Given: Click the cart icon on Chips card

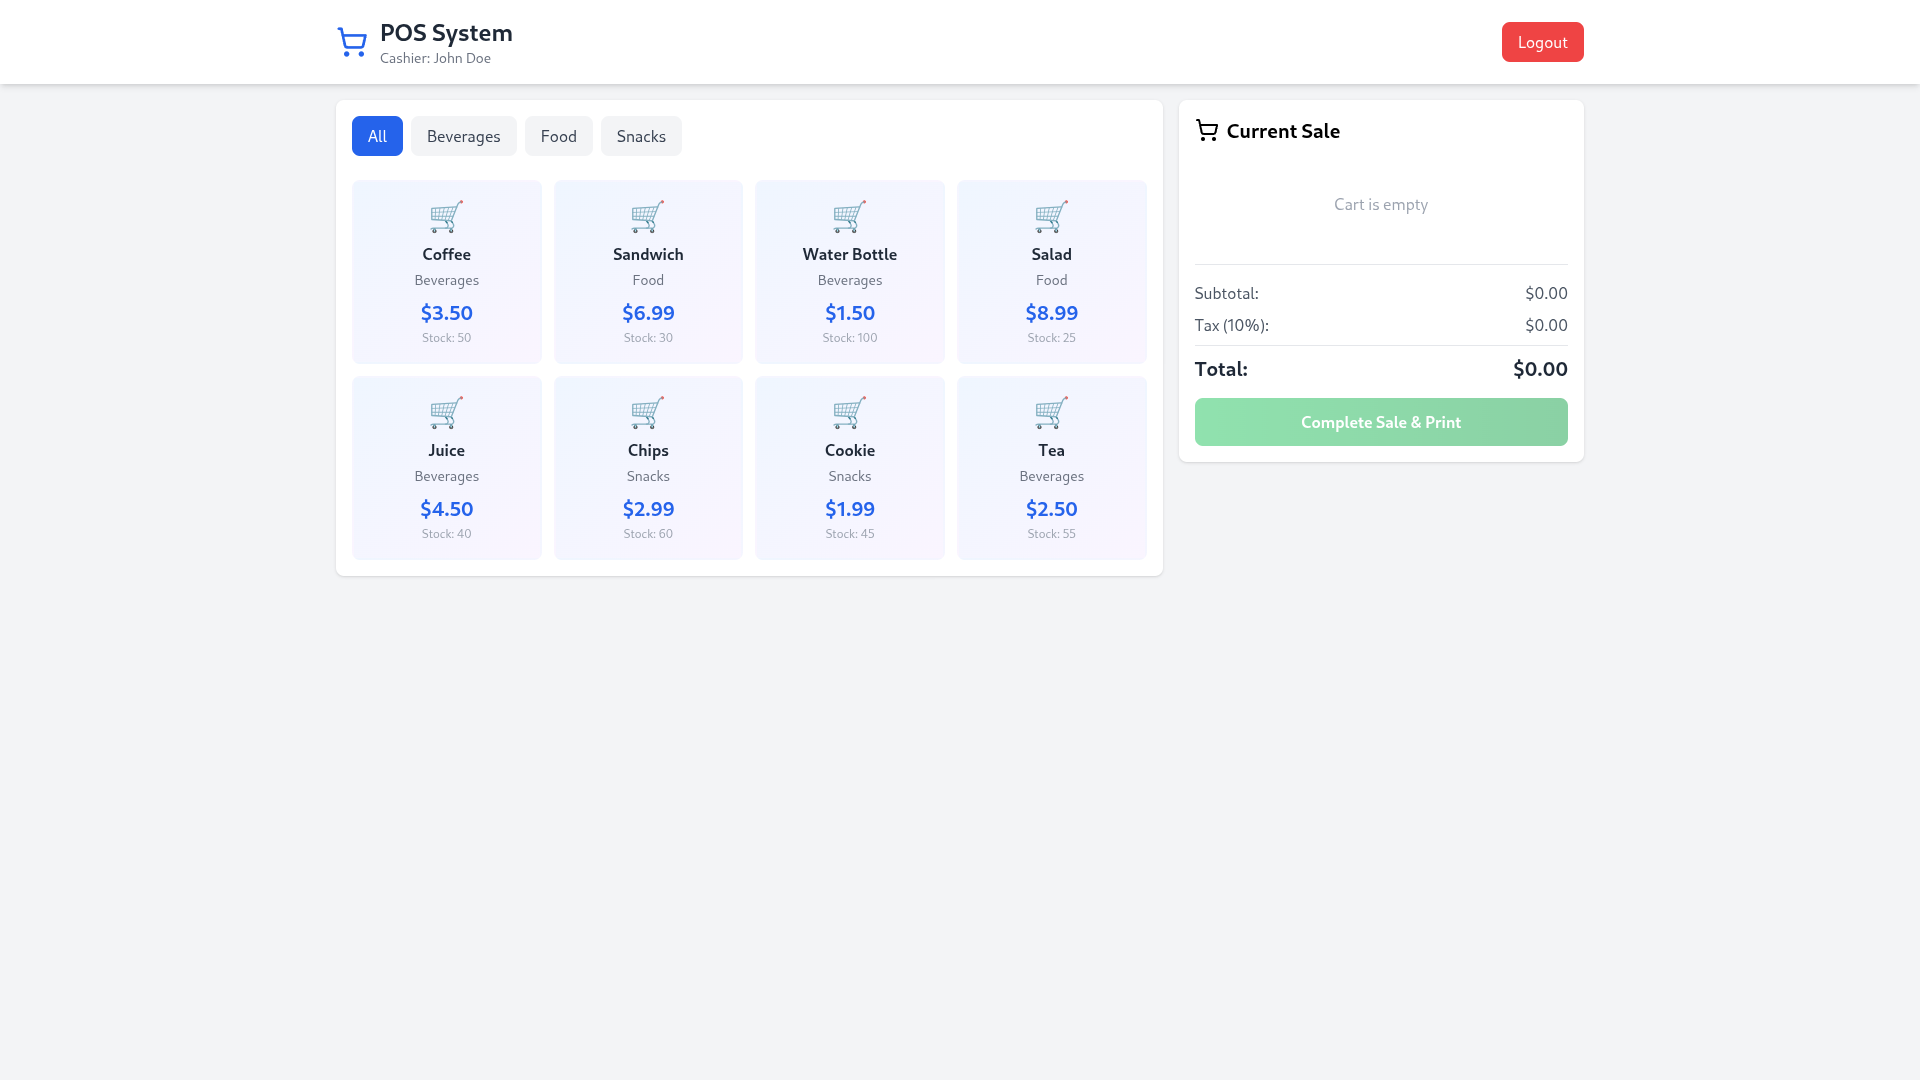Looking at the screenshot, I should (x=648, y=412).
